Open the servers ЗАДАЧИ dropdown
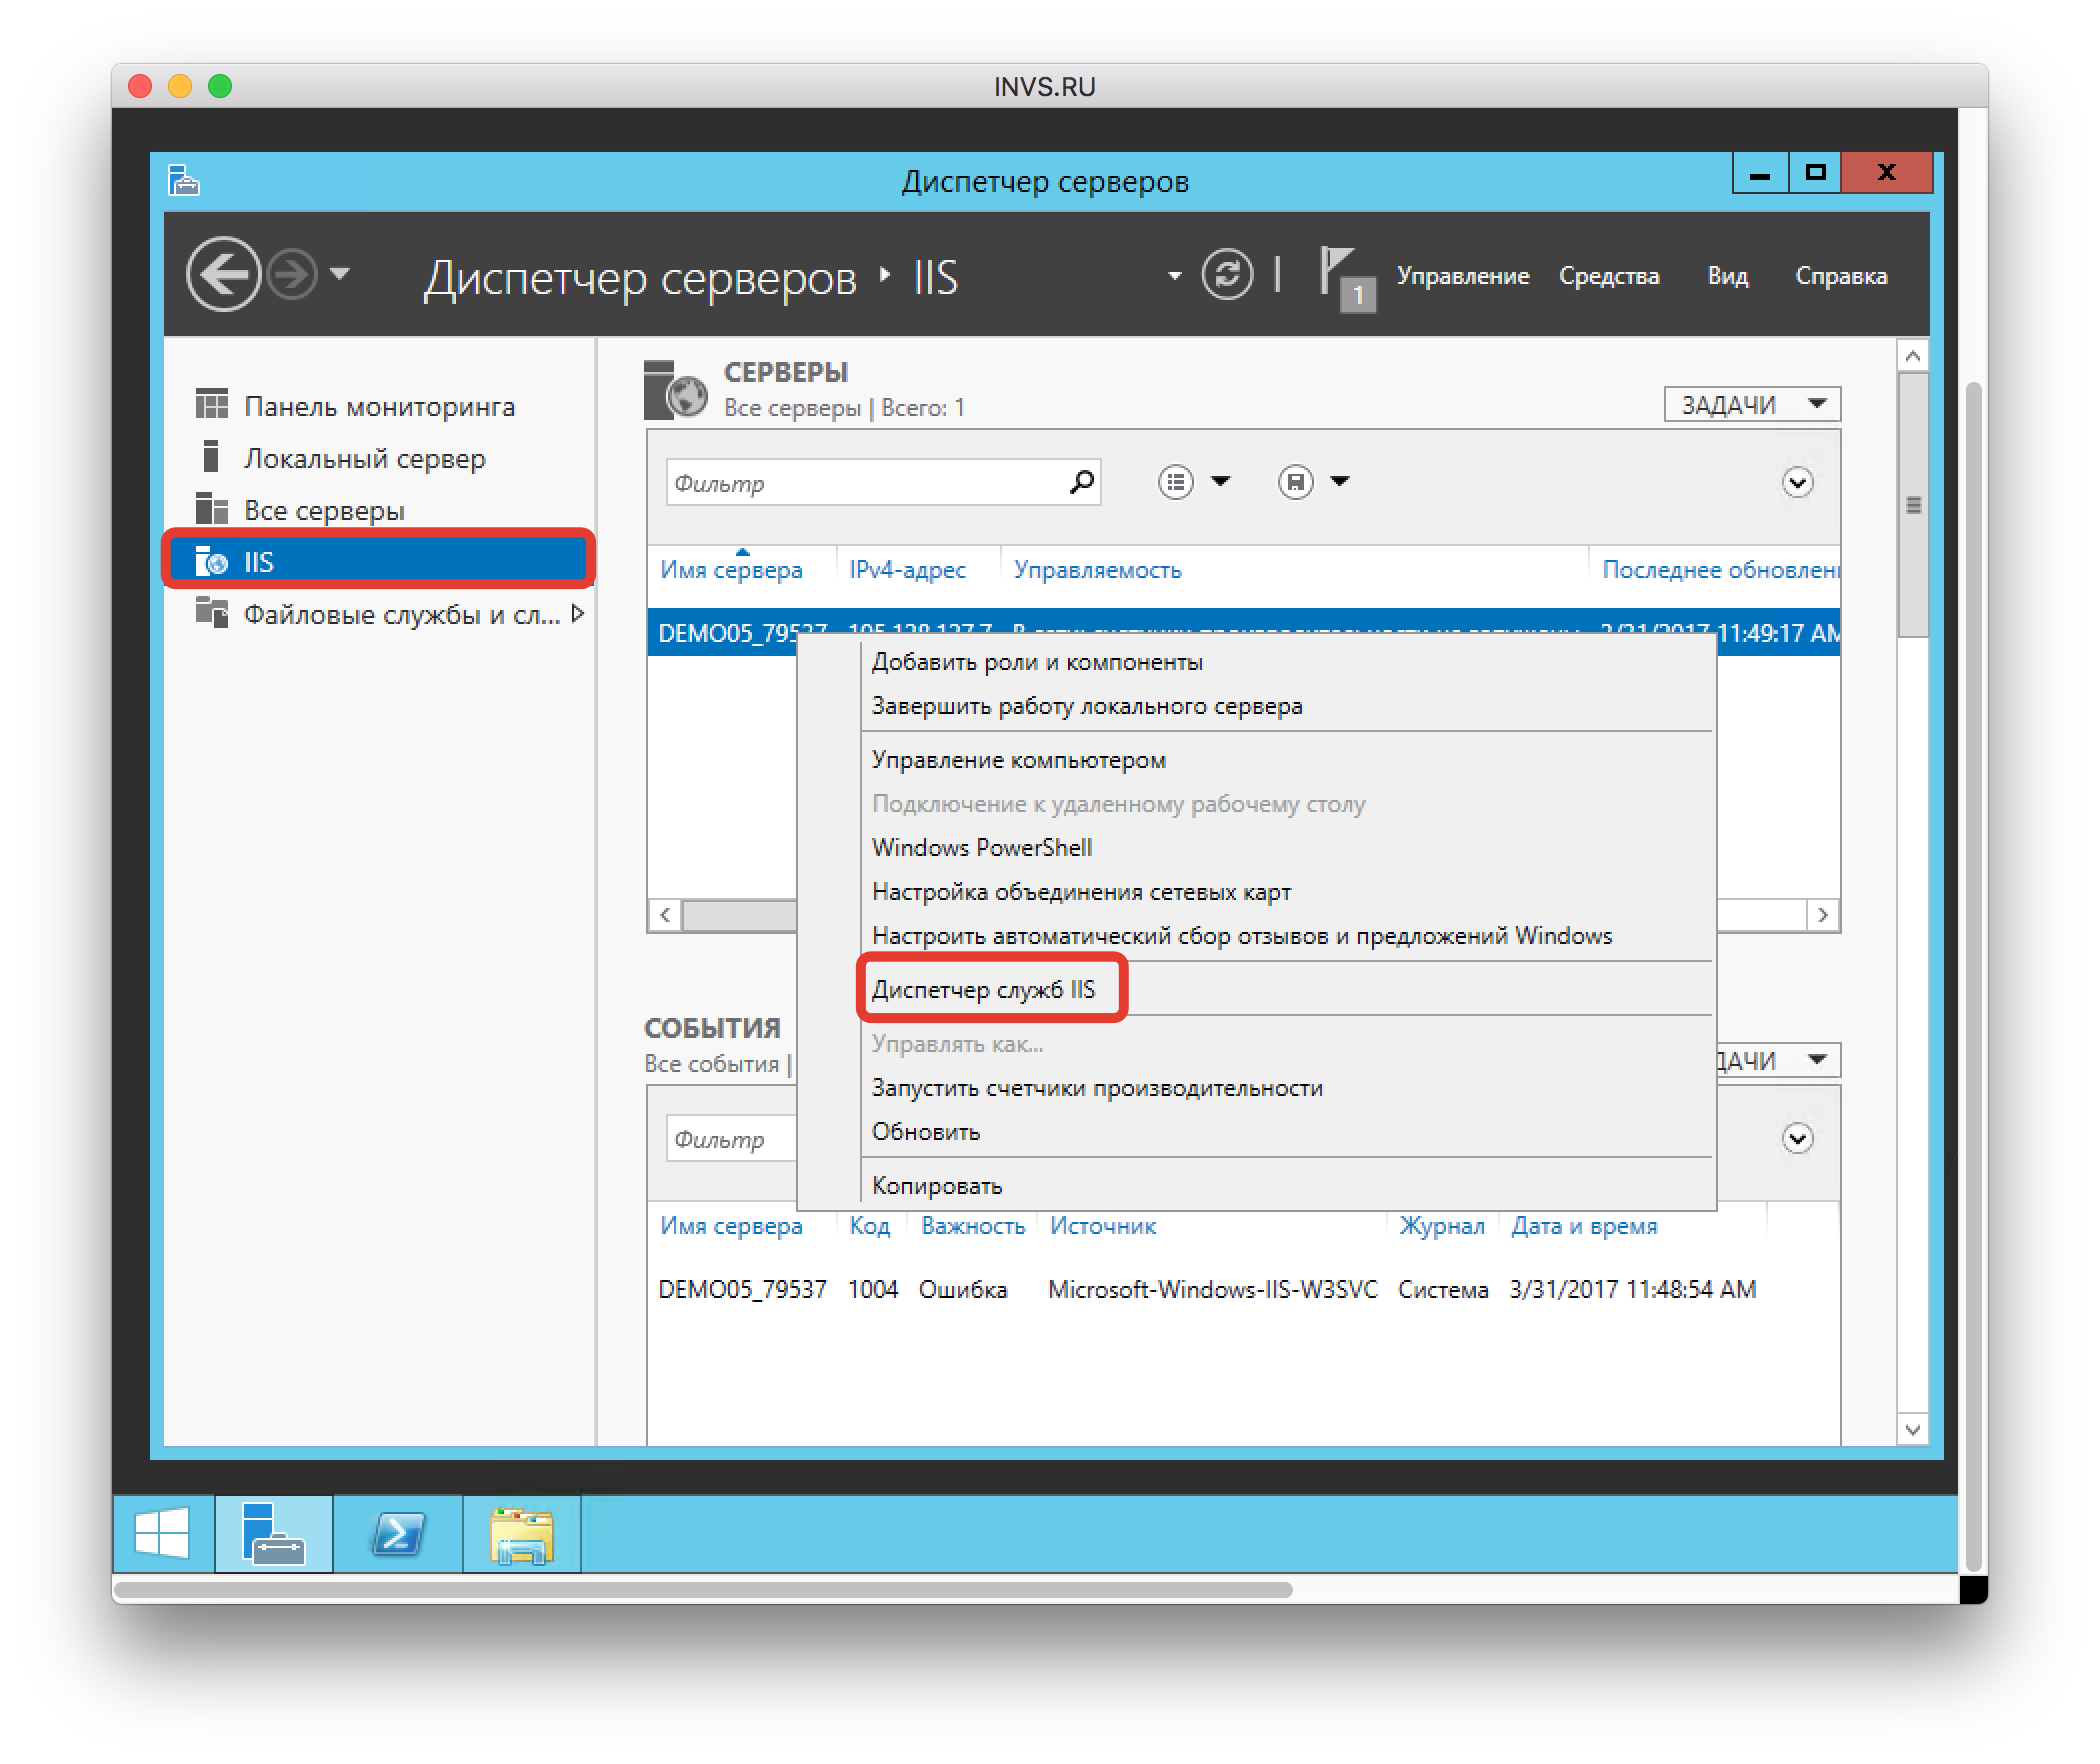 click(x=1751, y=404)
